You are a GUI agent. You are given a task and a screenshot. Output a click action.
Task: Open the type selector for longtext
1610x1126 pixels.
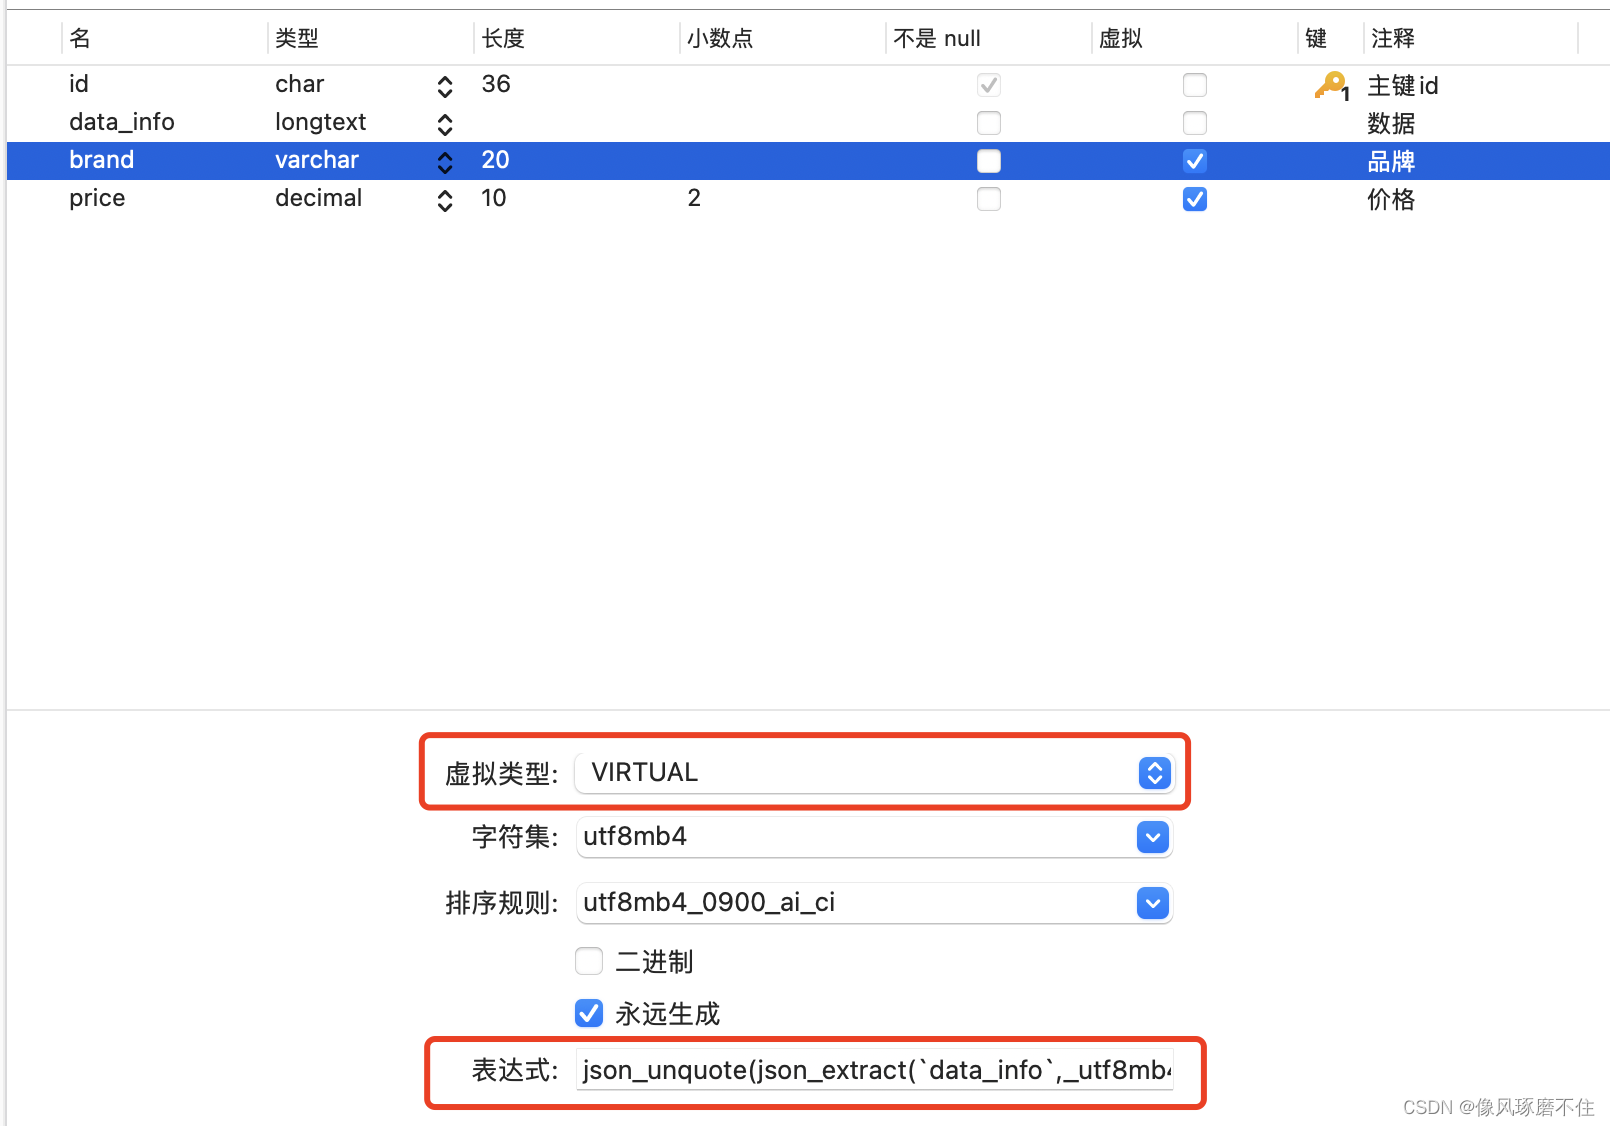(x=445, y=125)
